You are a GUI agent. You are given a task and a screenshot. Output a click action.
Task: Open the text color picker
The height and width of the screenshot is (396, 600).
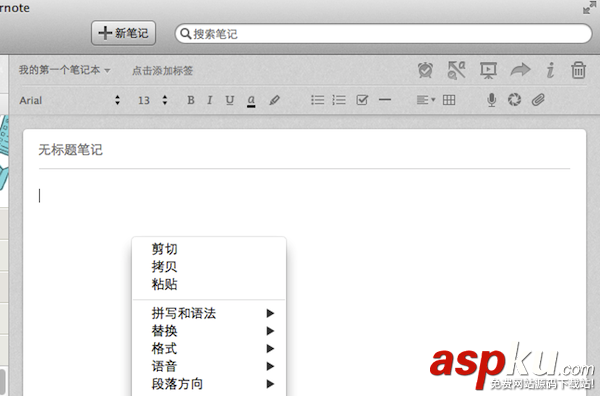pyautogui.click(x=251, y=101)
